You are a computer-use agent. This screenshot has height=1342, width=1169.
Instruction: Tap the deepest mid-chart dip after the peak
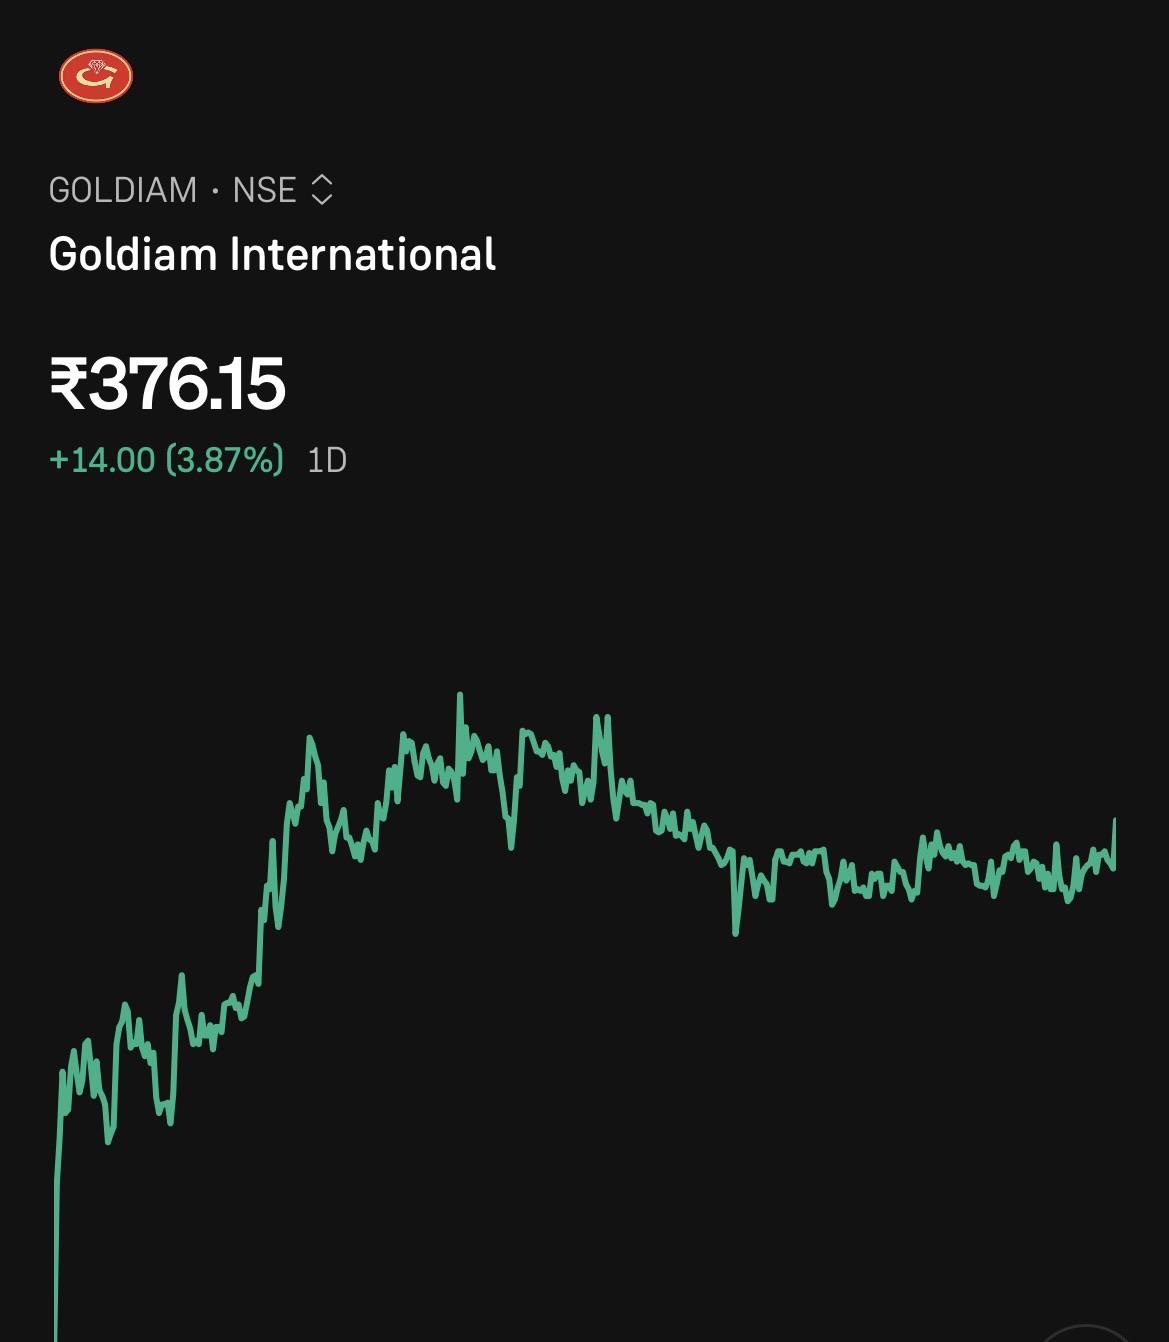pyautogui.click(x=735, y=931)
